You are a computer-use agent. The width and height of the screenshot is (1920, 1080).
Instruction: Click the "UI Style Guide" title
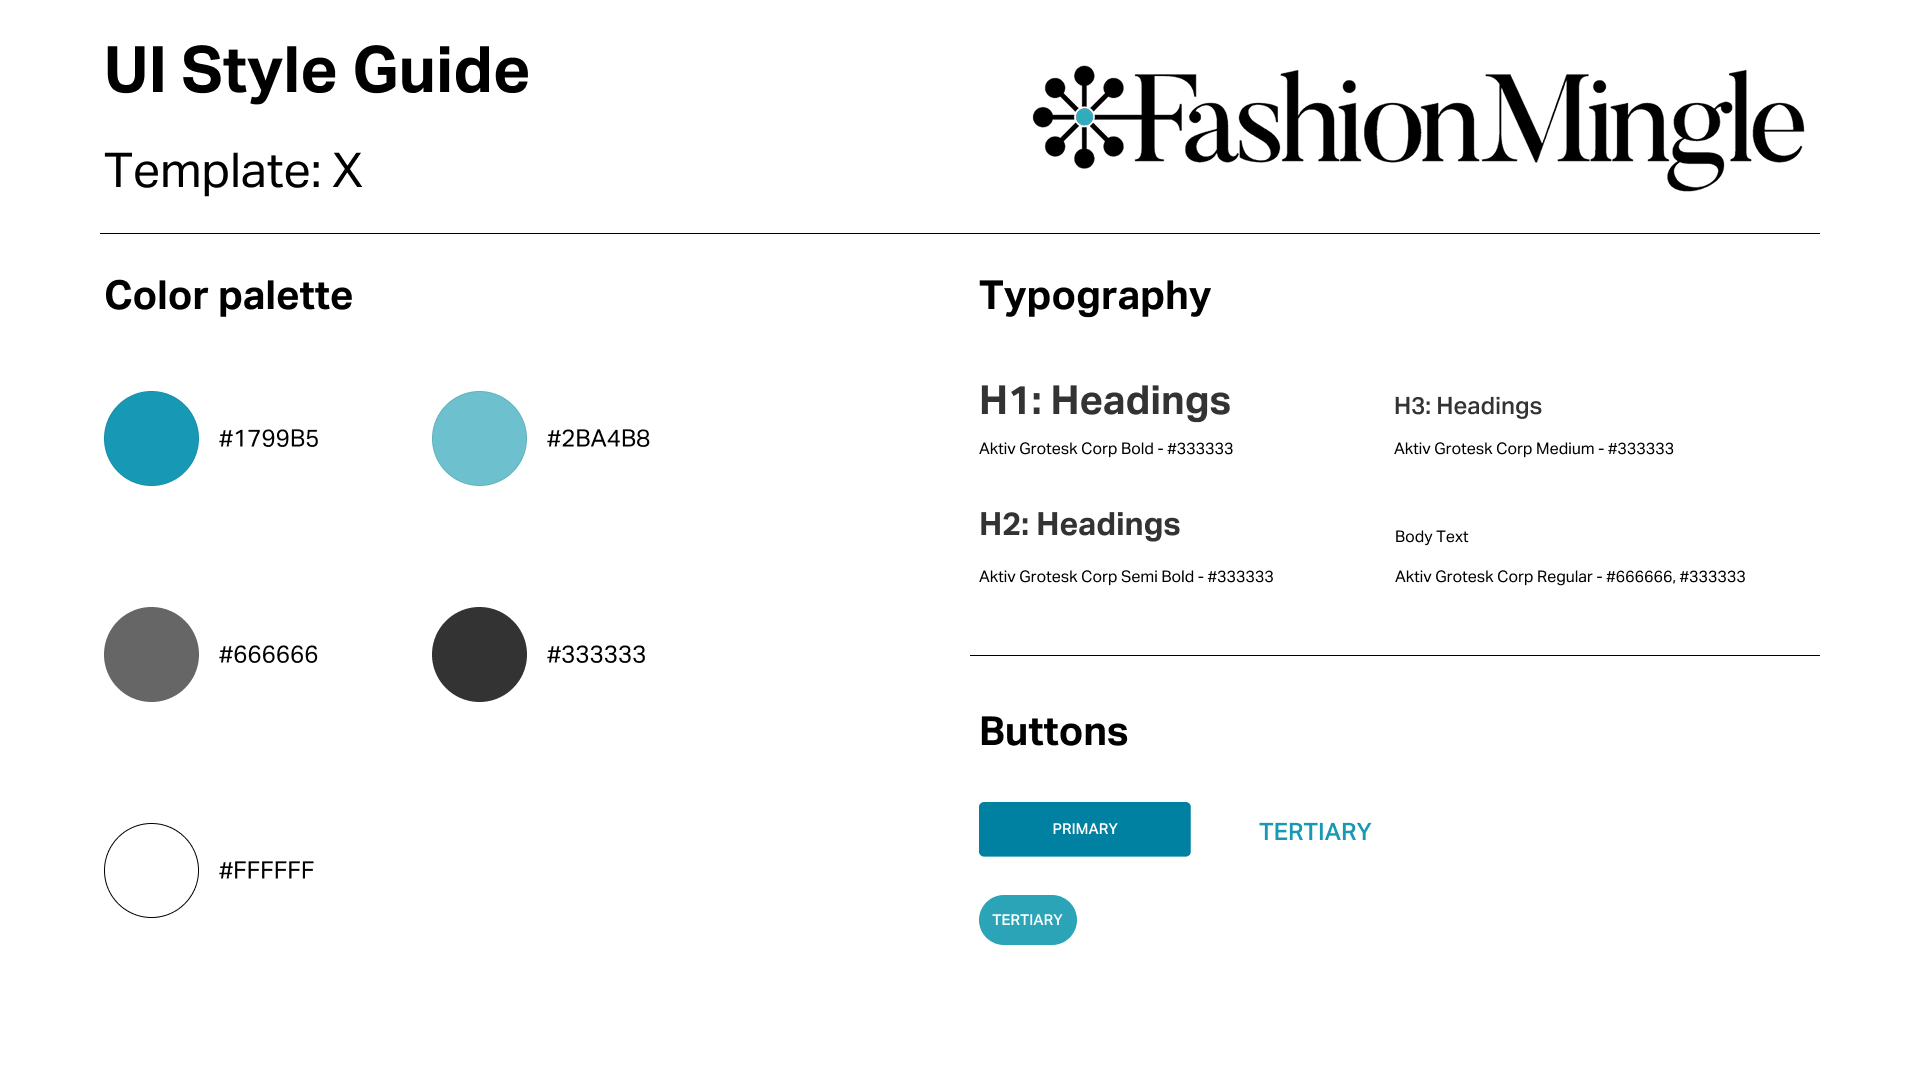click(x=317, y=71)
